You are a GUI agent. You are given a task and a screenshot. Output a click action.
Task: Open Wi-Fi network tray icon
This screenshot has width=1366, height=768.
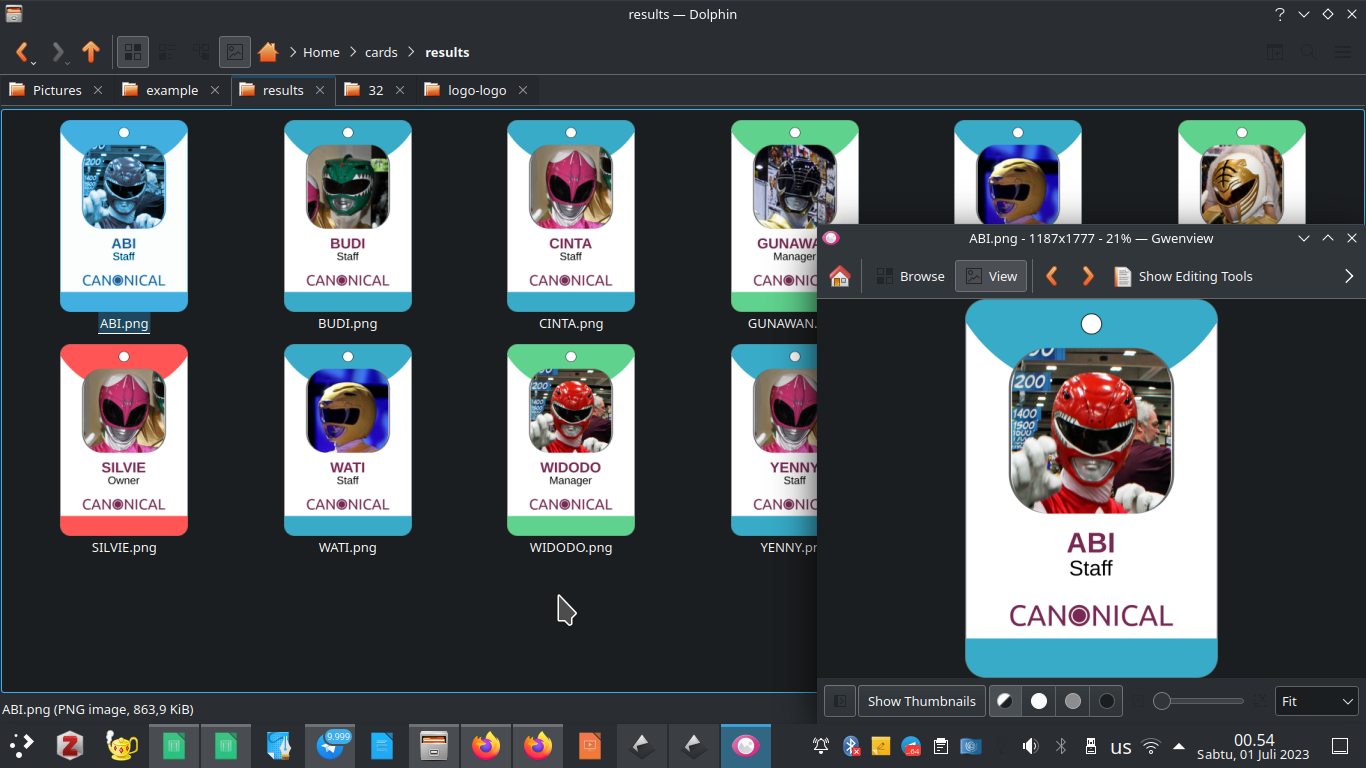[1152, 746]
